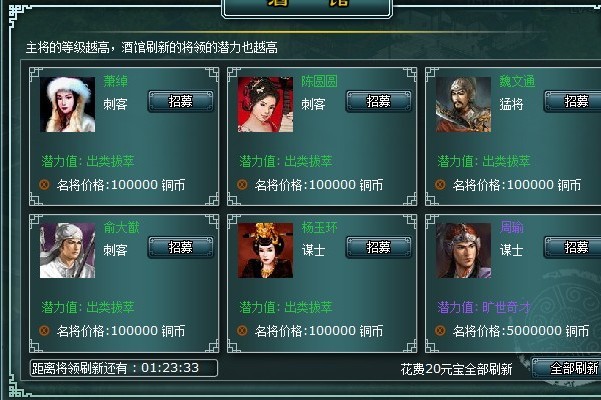The height and width of the screenshot is (400, 601).
Task: Click the refresh countdown timer box
Action: tap(124, 368)
